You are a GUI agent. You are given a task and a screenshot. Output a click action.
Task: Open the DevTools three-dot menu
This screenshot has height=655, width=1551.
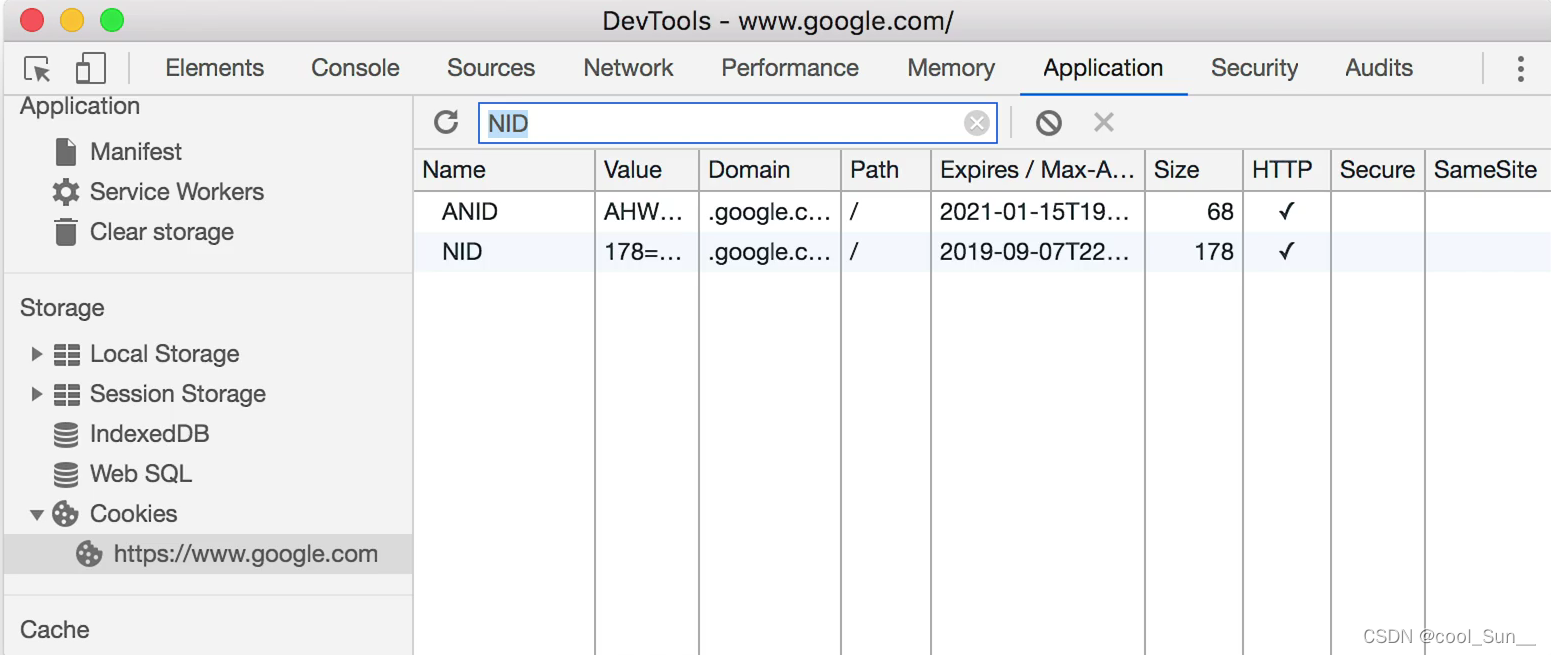(1520, 68)
